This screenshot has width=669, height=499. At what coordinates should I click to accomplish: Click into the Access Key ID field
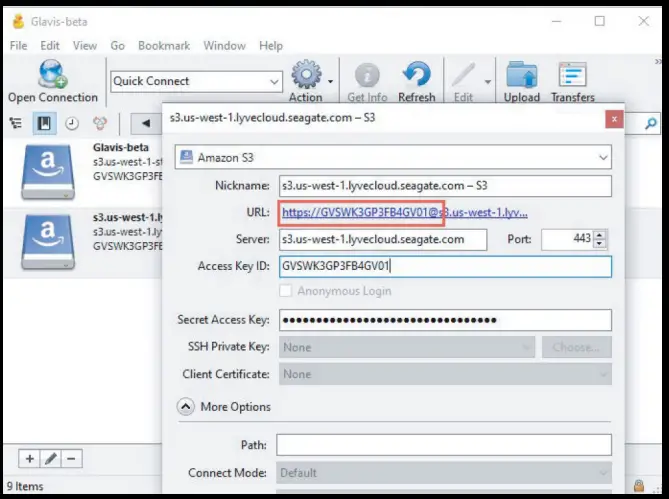445,267
